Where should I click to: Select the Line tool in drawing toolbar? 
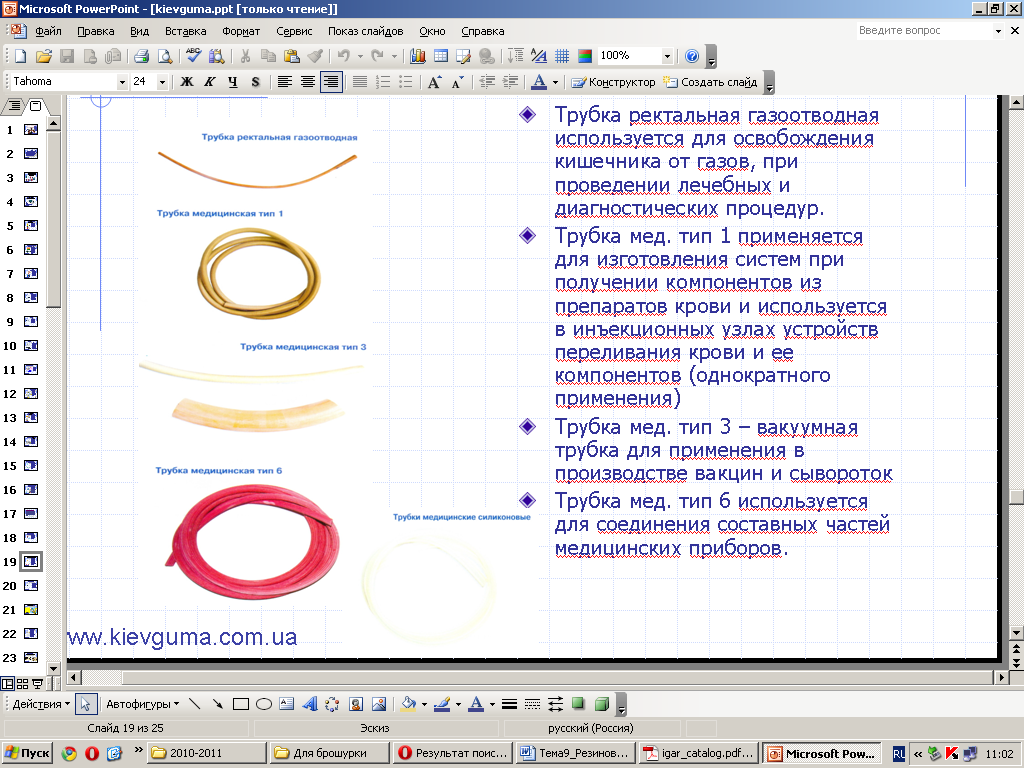(x=195, y=704)
